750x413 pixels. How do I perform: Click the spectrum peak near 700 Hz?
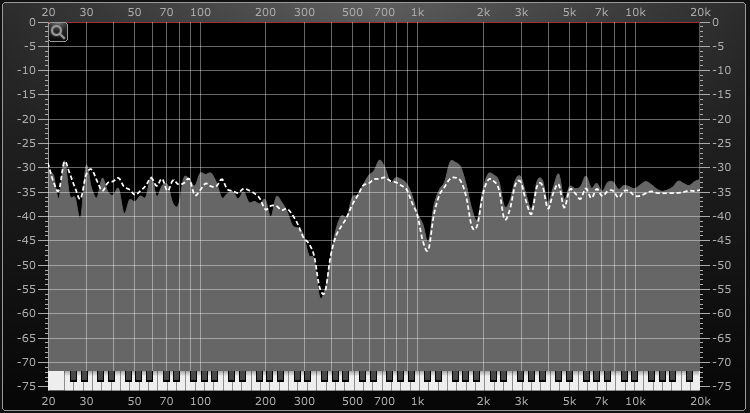point(380,162)
